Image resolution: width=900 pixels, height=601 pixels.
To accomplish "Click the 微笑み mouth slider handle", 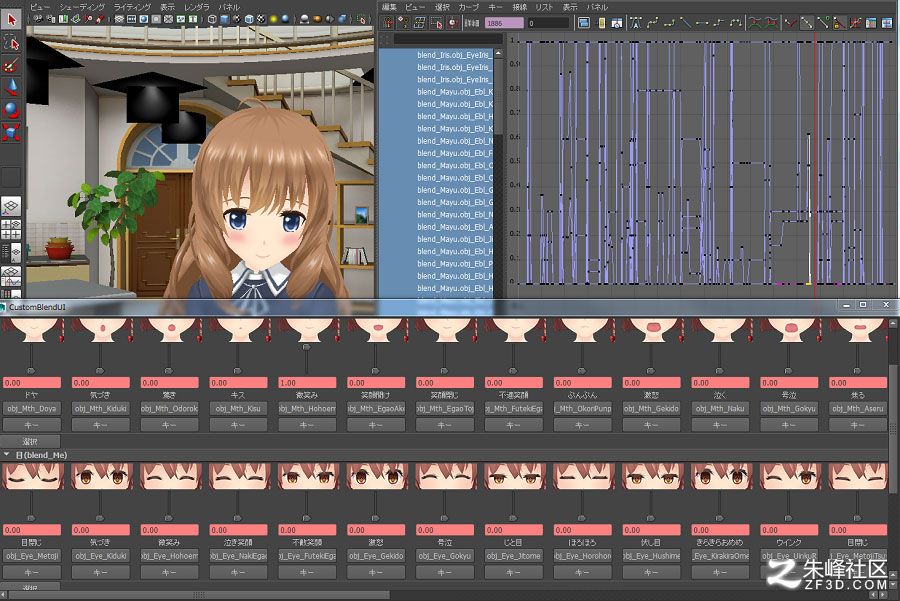I will [307, 347].
